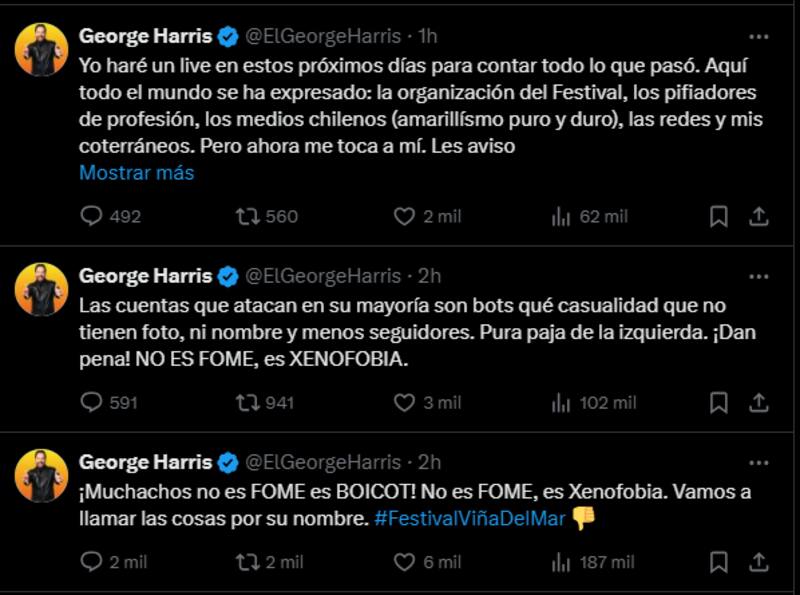Reply to the tweet announcing a live
This screenshot has height=595, width=800.
click(91, 216)
